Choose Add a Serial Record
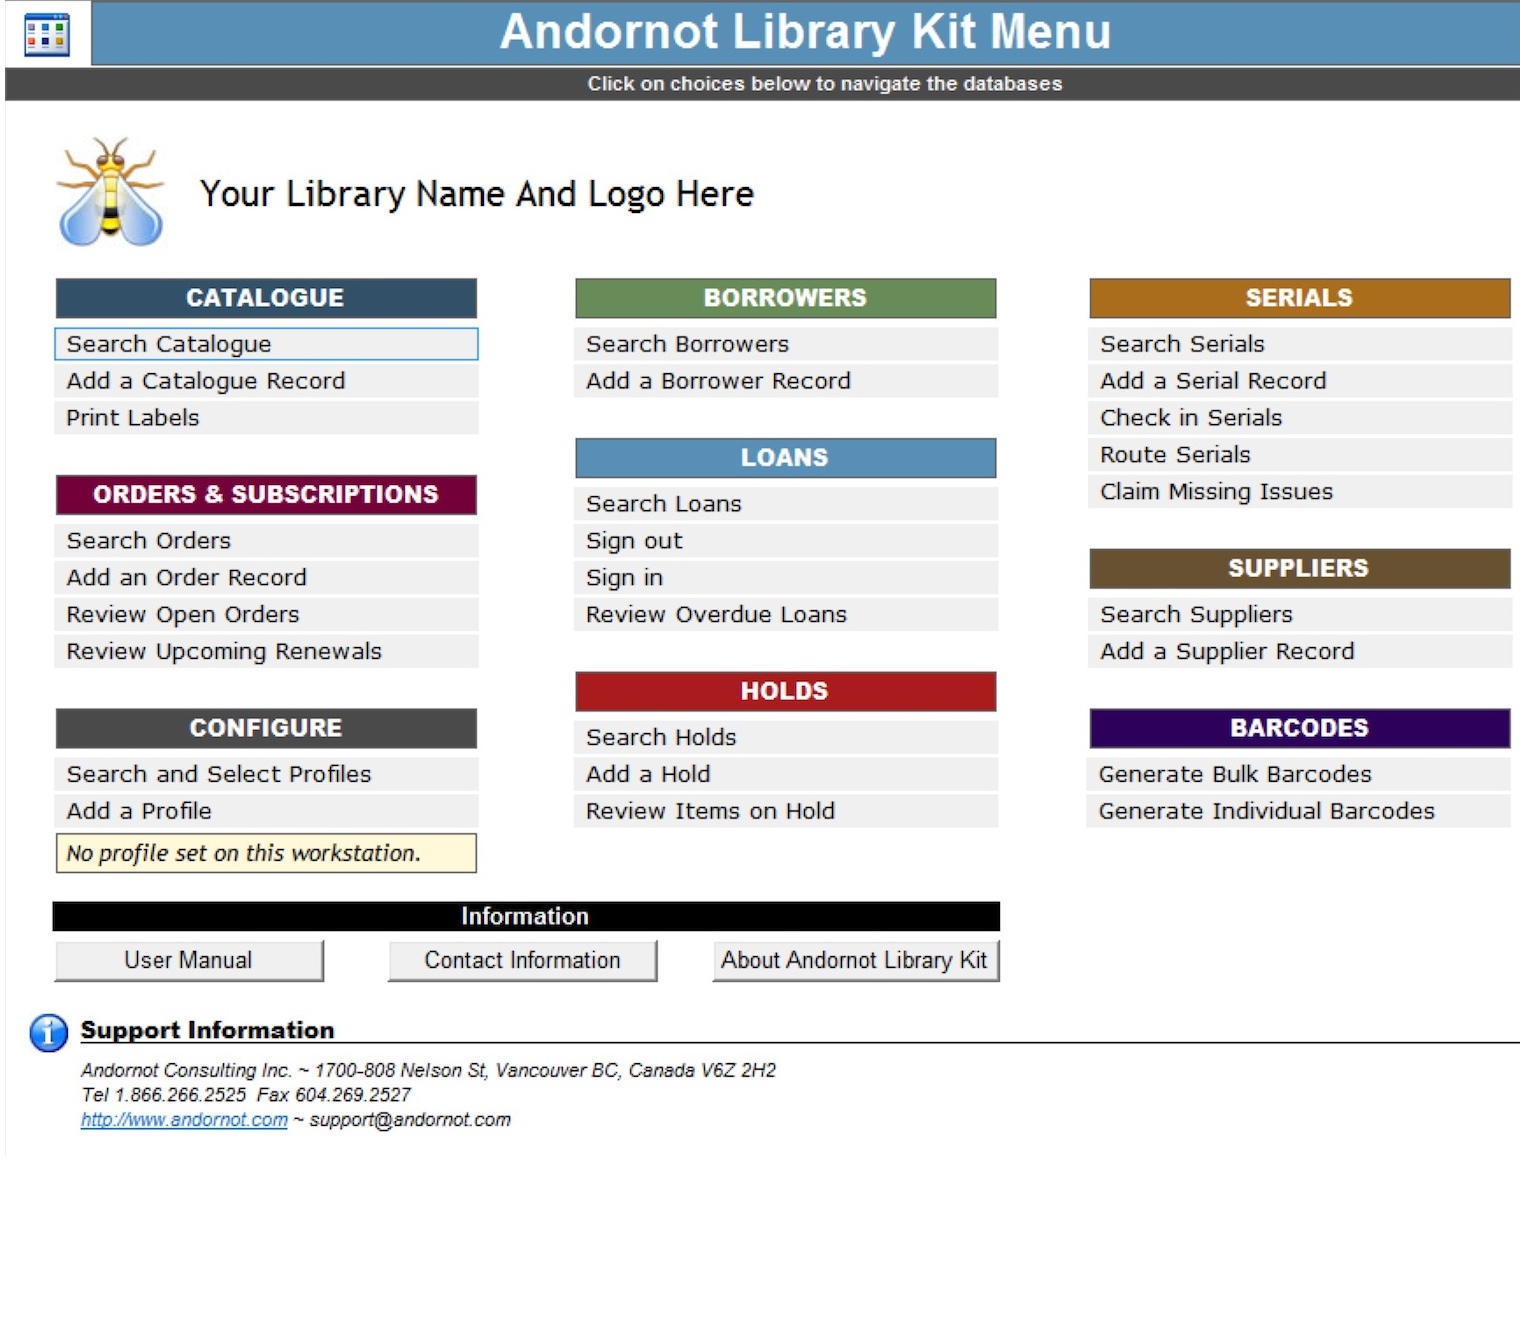 (1300, 381)
